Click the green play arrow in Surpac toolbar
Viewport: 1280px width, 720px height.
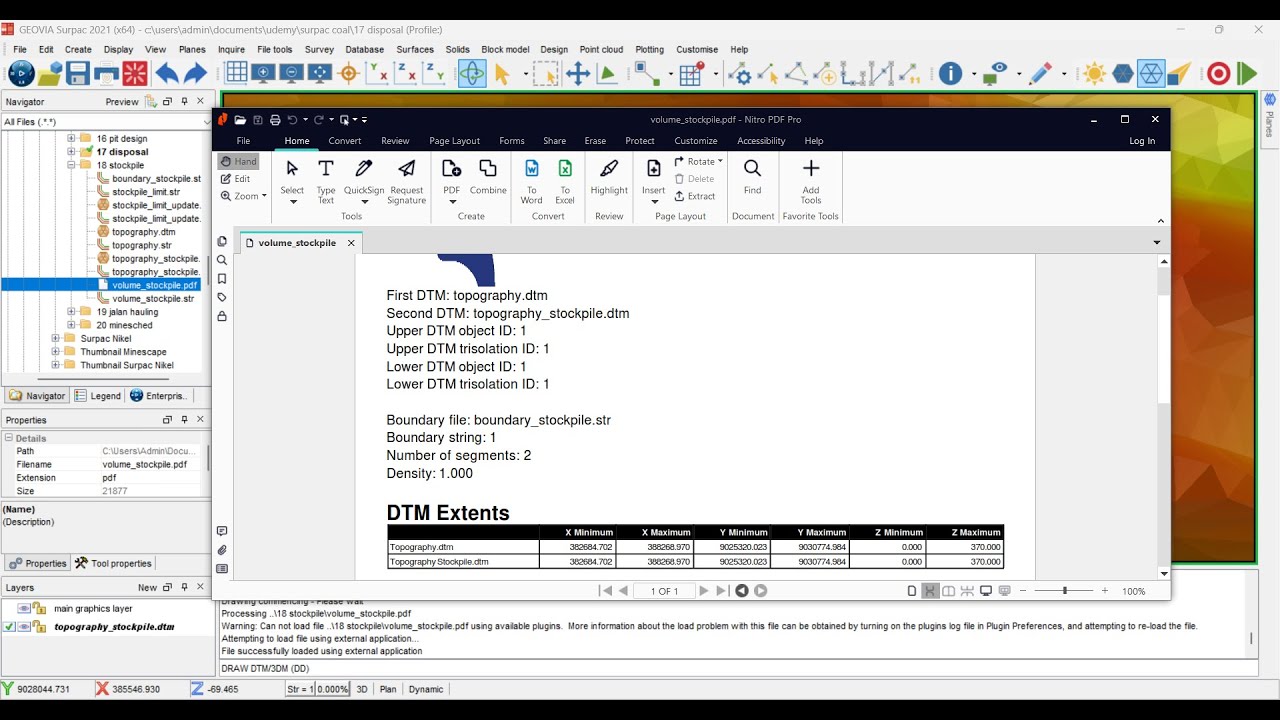(x=1246, y=73)
